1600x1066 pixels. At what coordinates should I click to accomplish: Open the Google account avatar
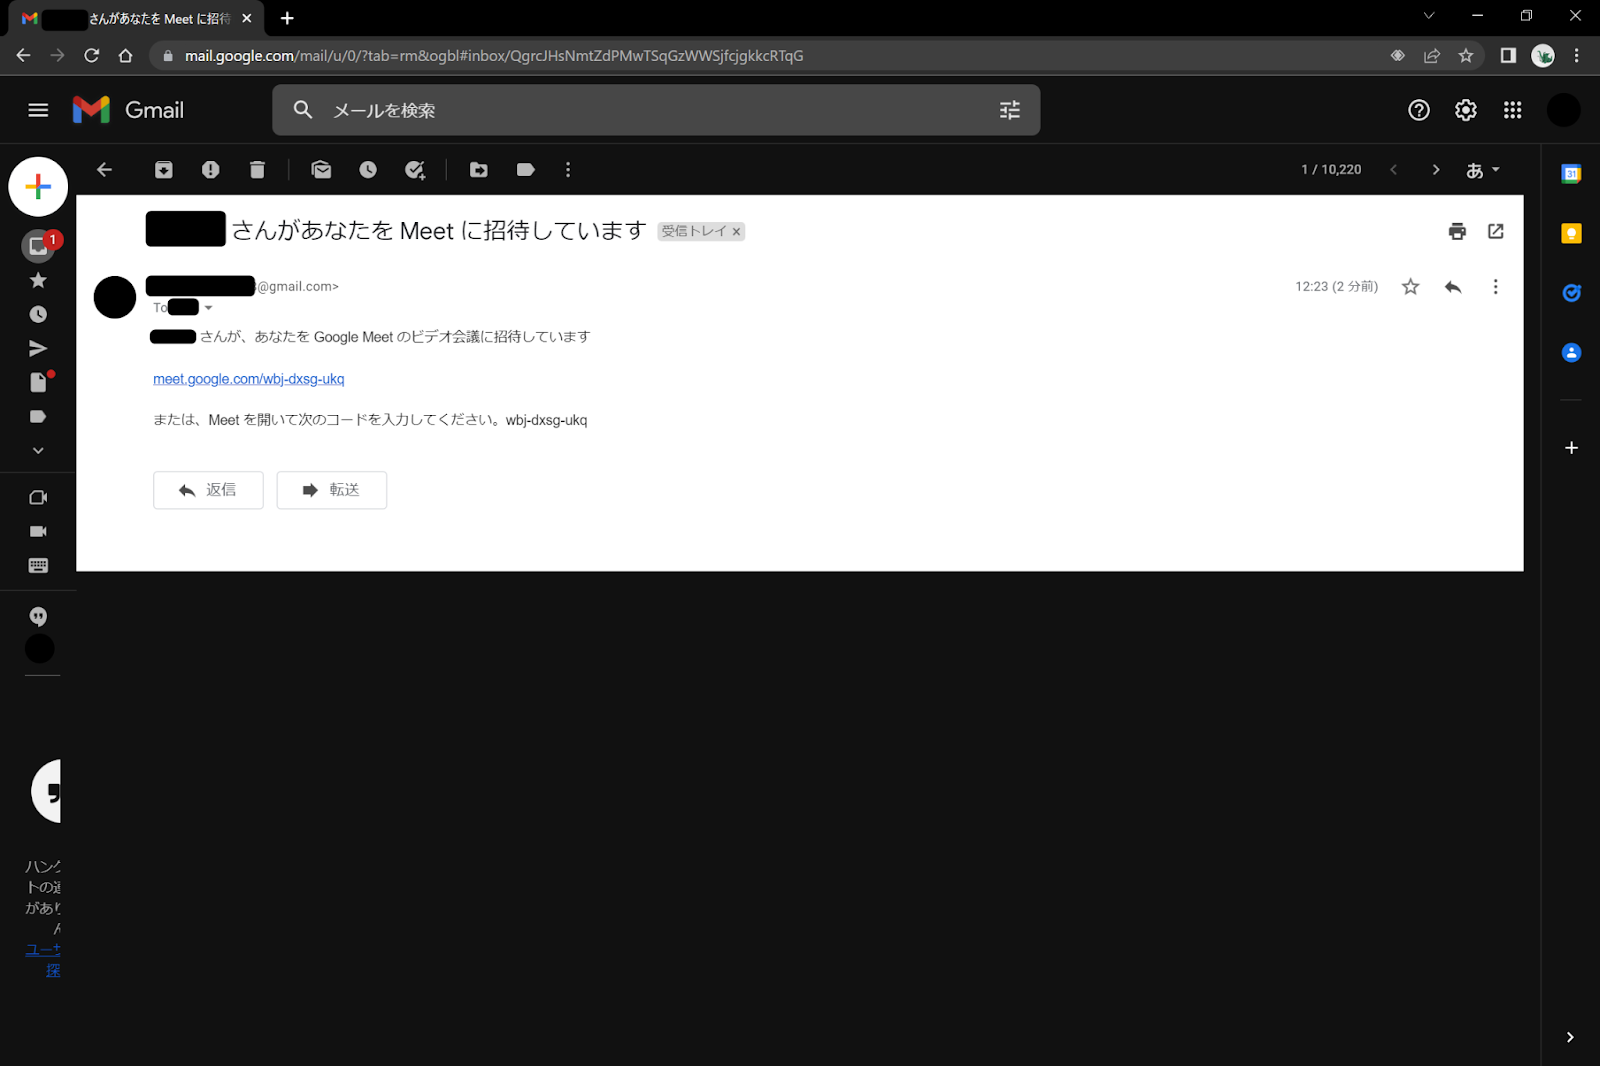pos(1564,110)
